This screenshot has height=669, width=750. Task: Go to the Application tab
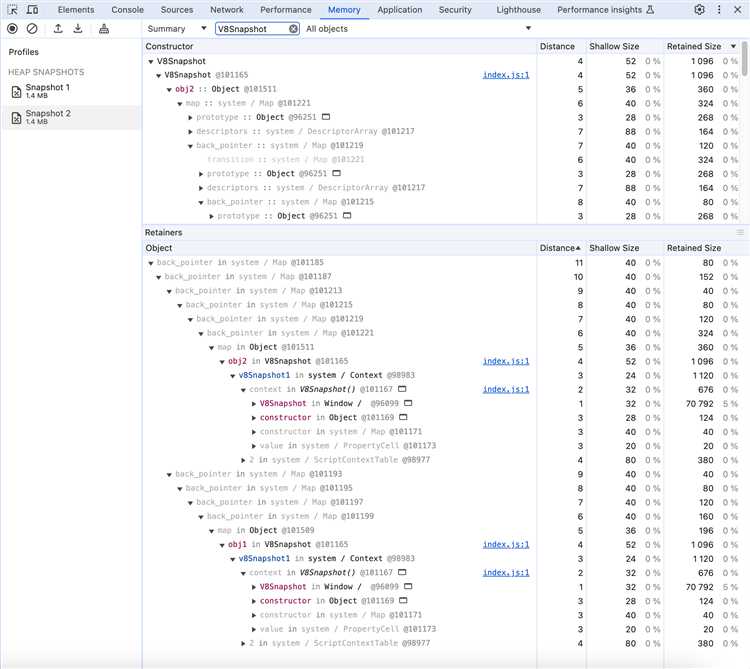point(400,10)
